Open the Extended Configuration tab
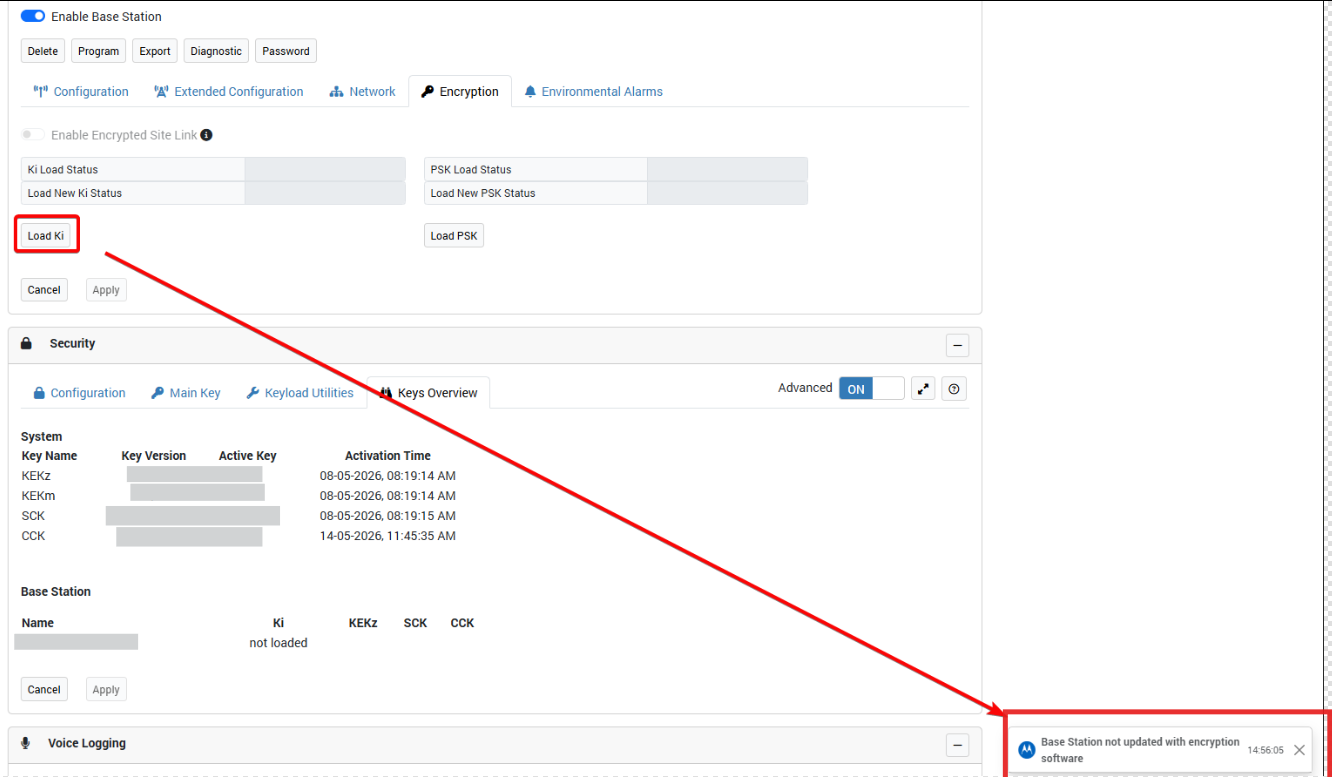The width and height of the screenshot is (1332, 777). (229, 91)
